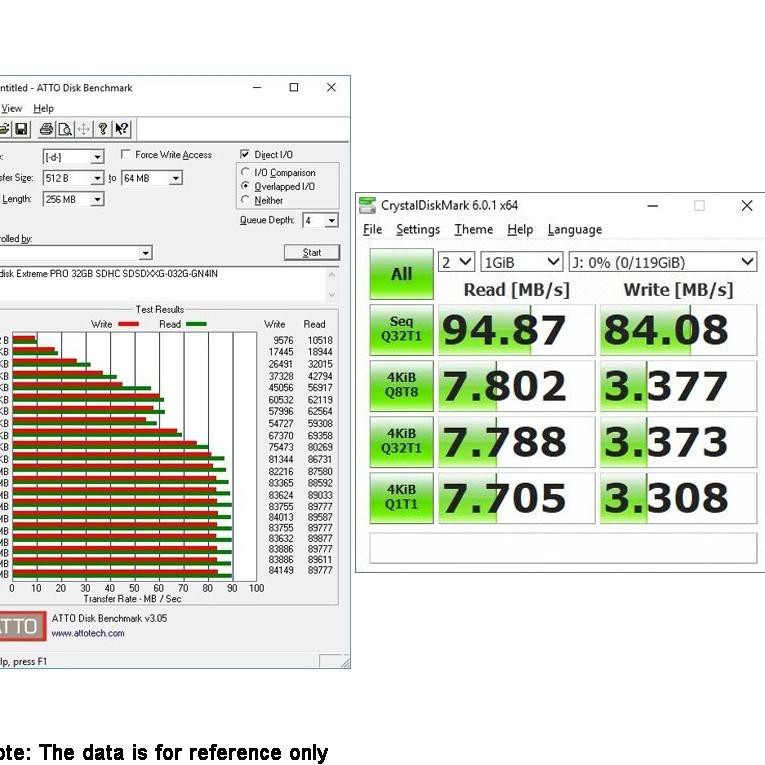The image size is (765, 765).
Task: Open the Queue Depth dropdown
Action: point(331,220)
